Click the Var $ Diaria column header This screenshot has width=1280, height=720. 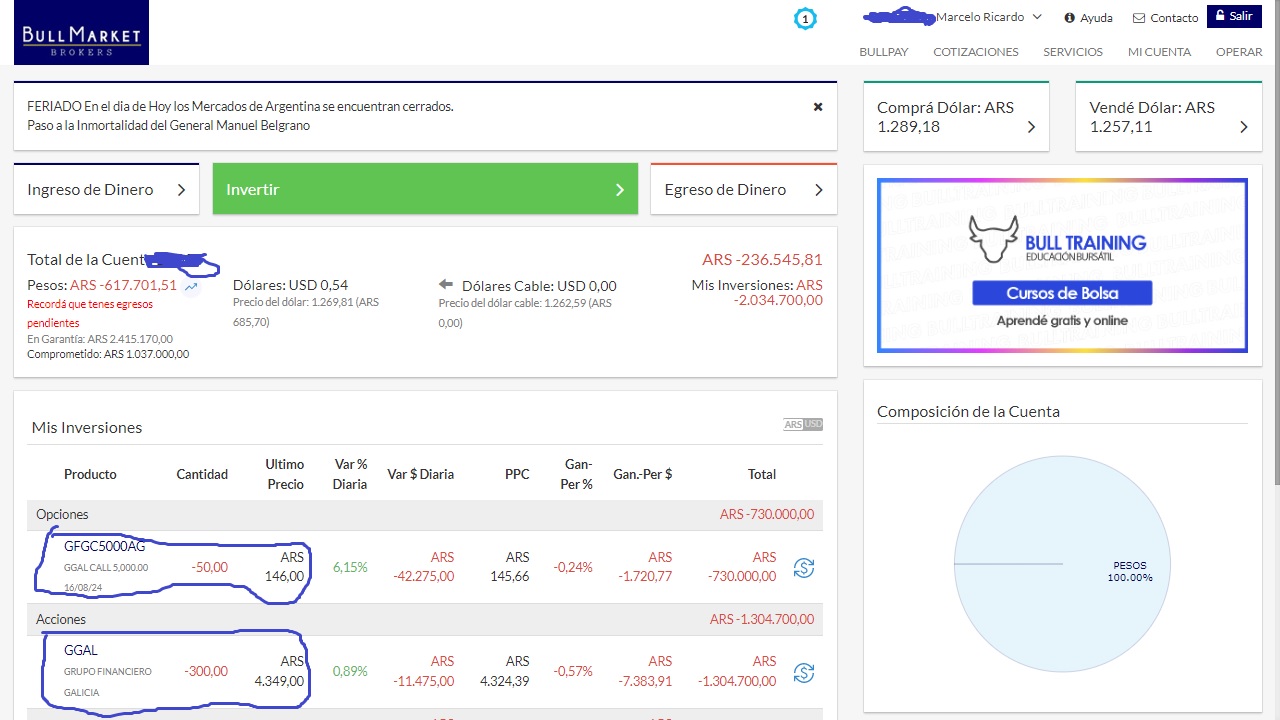[x=421, y=474]
